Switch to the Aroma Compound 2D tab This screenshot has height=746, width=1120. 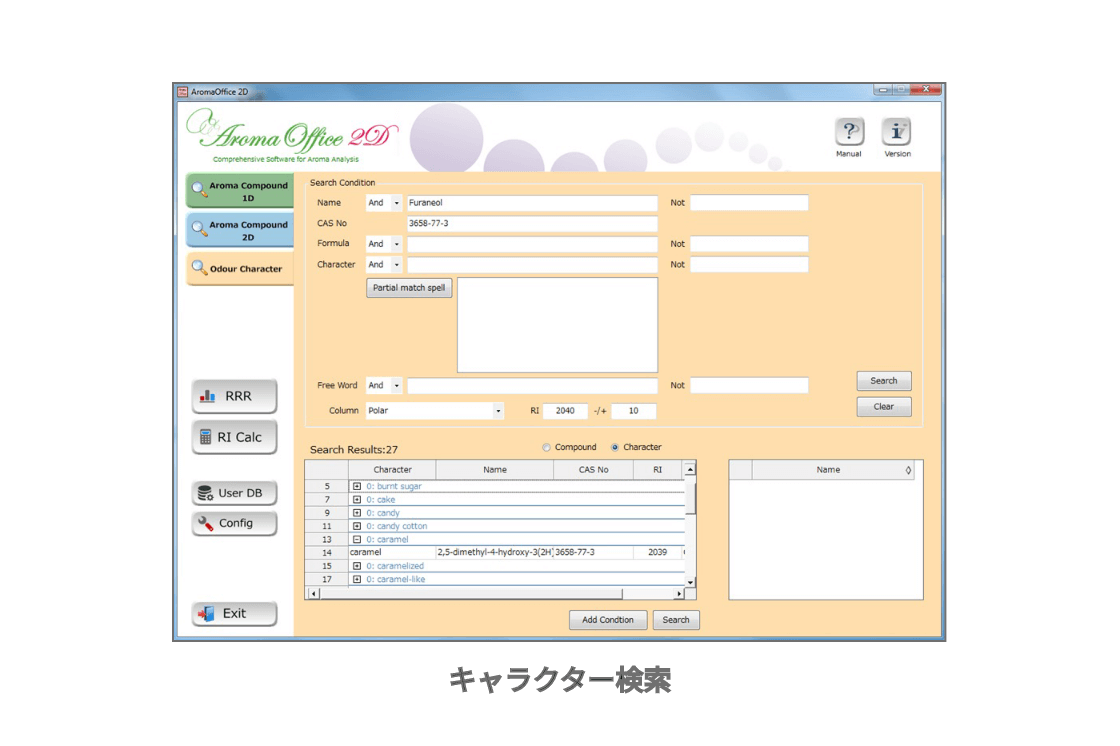pyautogui.click(x=240, y=230)
